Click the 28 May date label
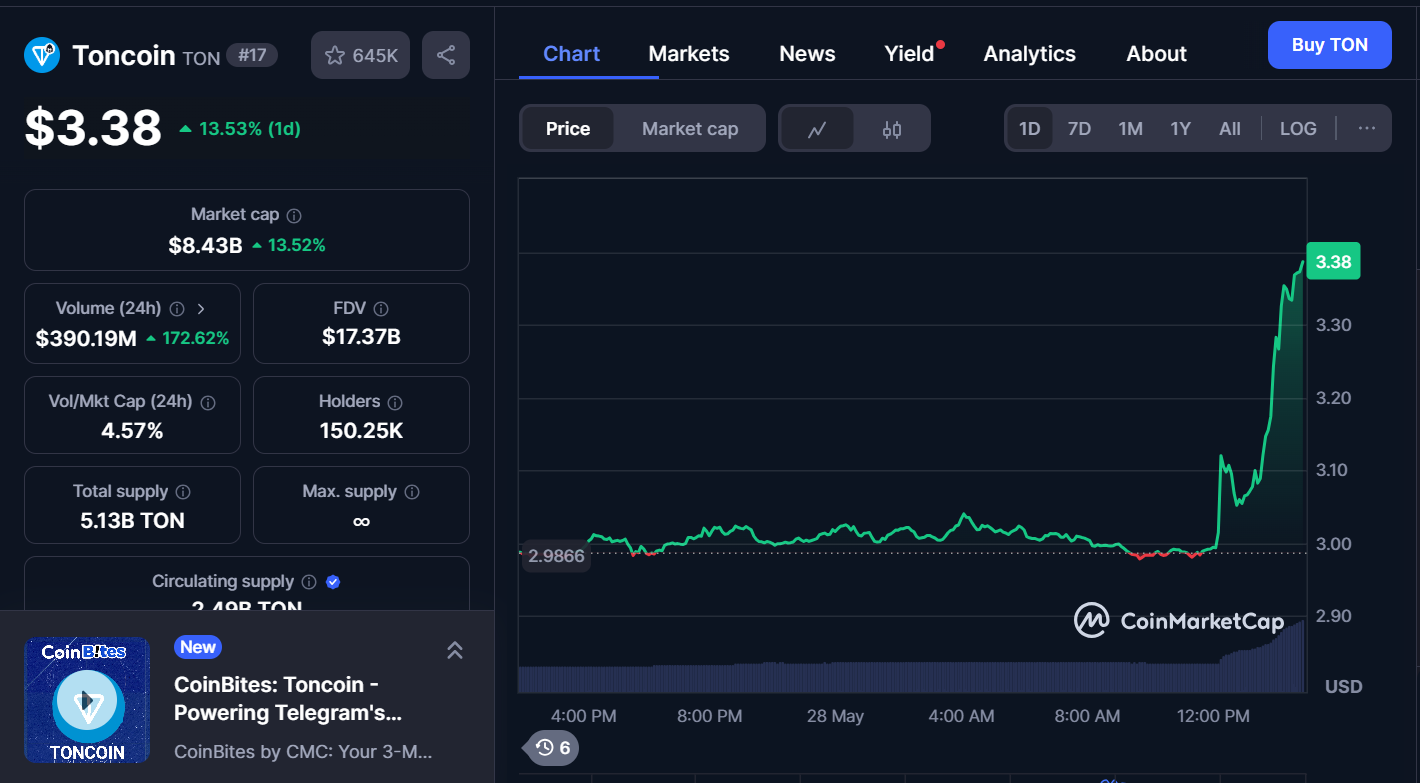Viewport: 1420px width, 783px height. pos(835,716)
